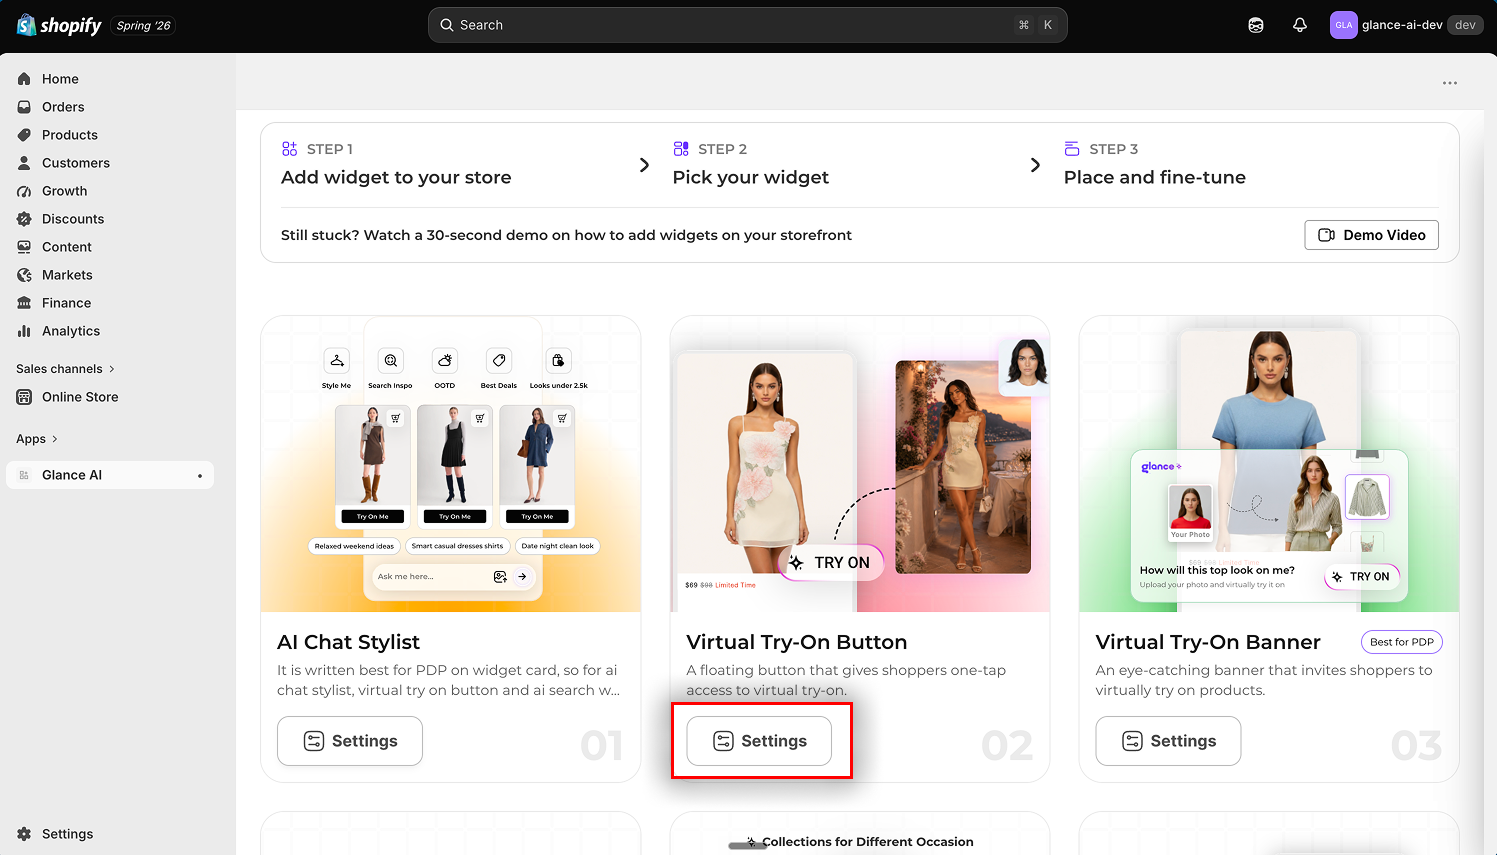Click the Virtual Try-On Banner heading
Image resolution: width=1497 pixels, height=855 pixels.
click(x=1208, y=642)
